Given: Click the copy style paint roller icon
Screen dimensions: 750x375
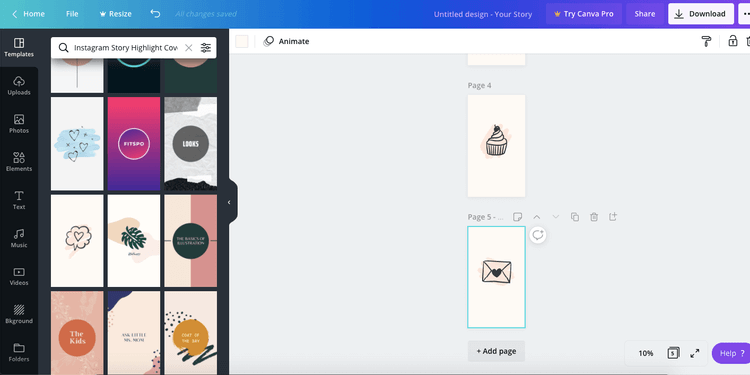Looking at the screenshot, I should point(706,41).
